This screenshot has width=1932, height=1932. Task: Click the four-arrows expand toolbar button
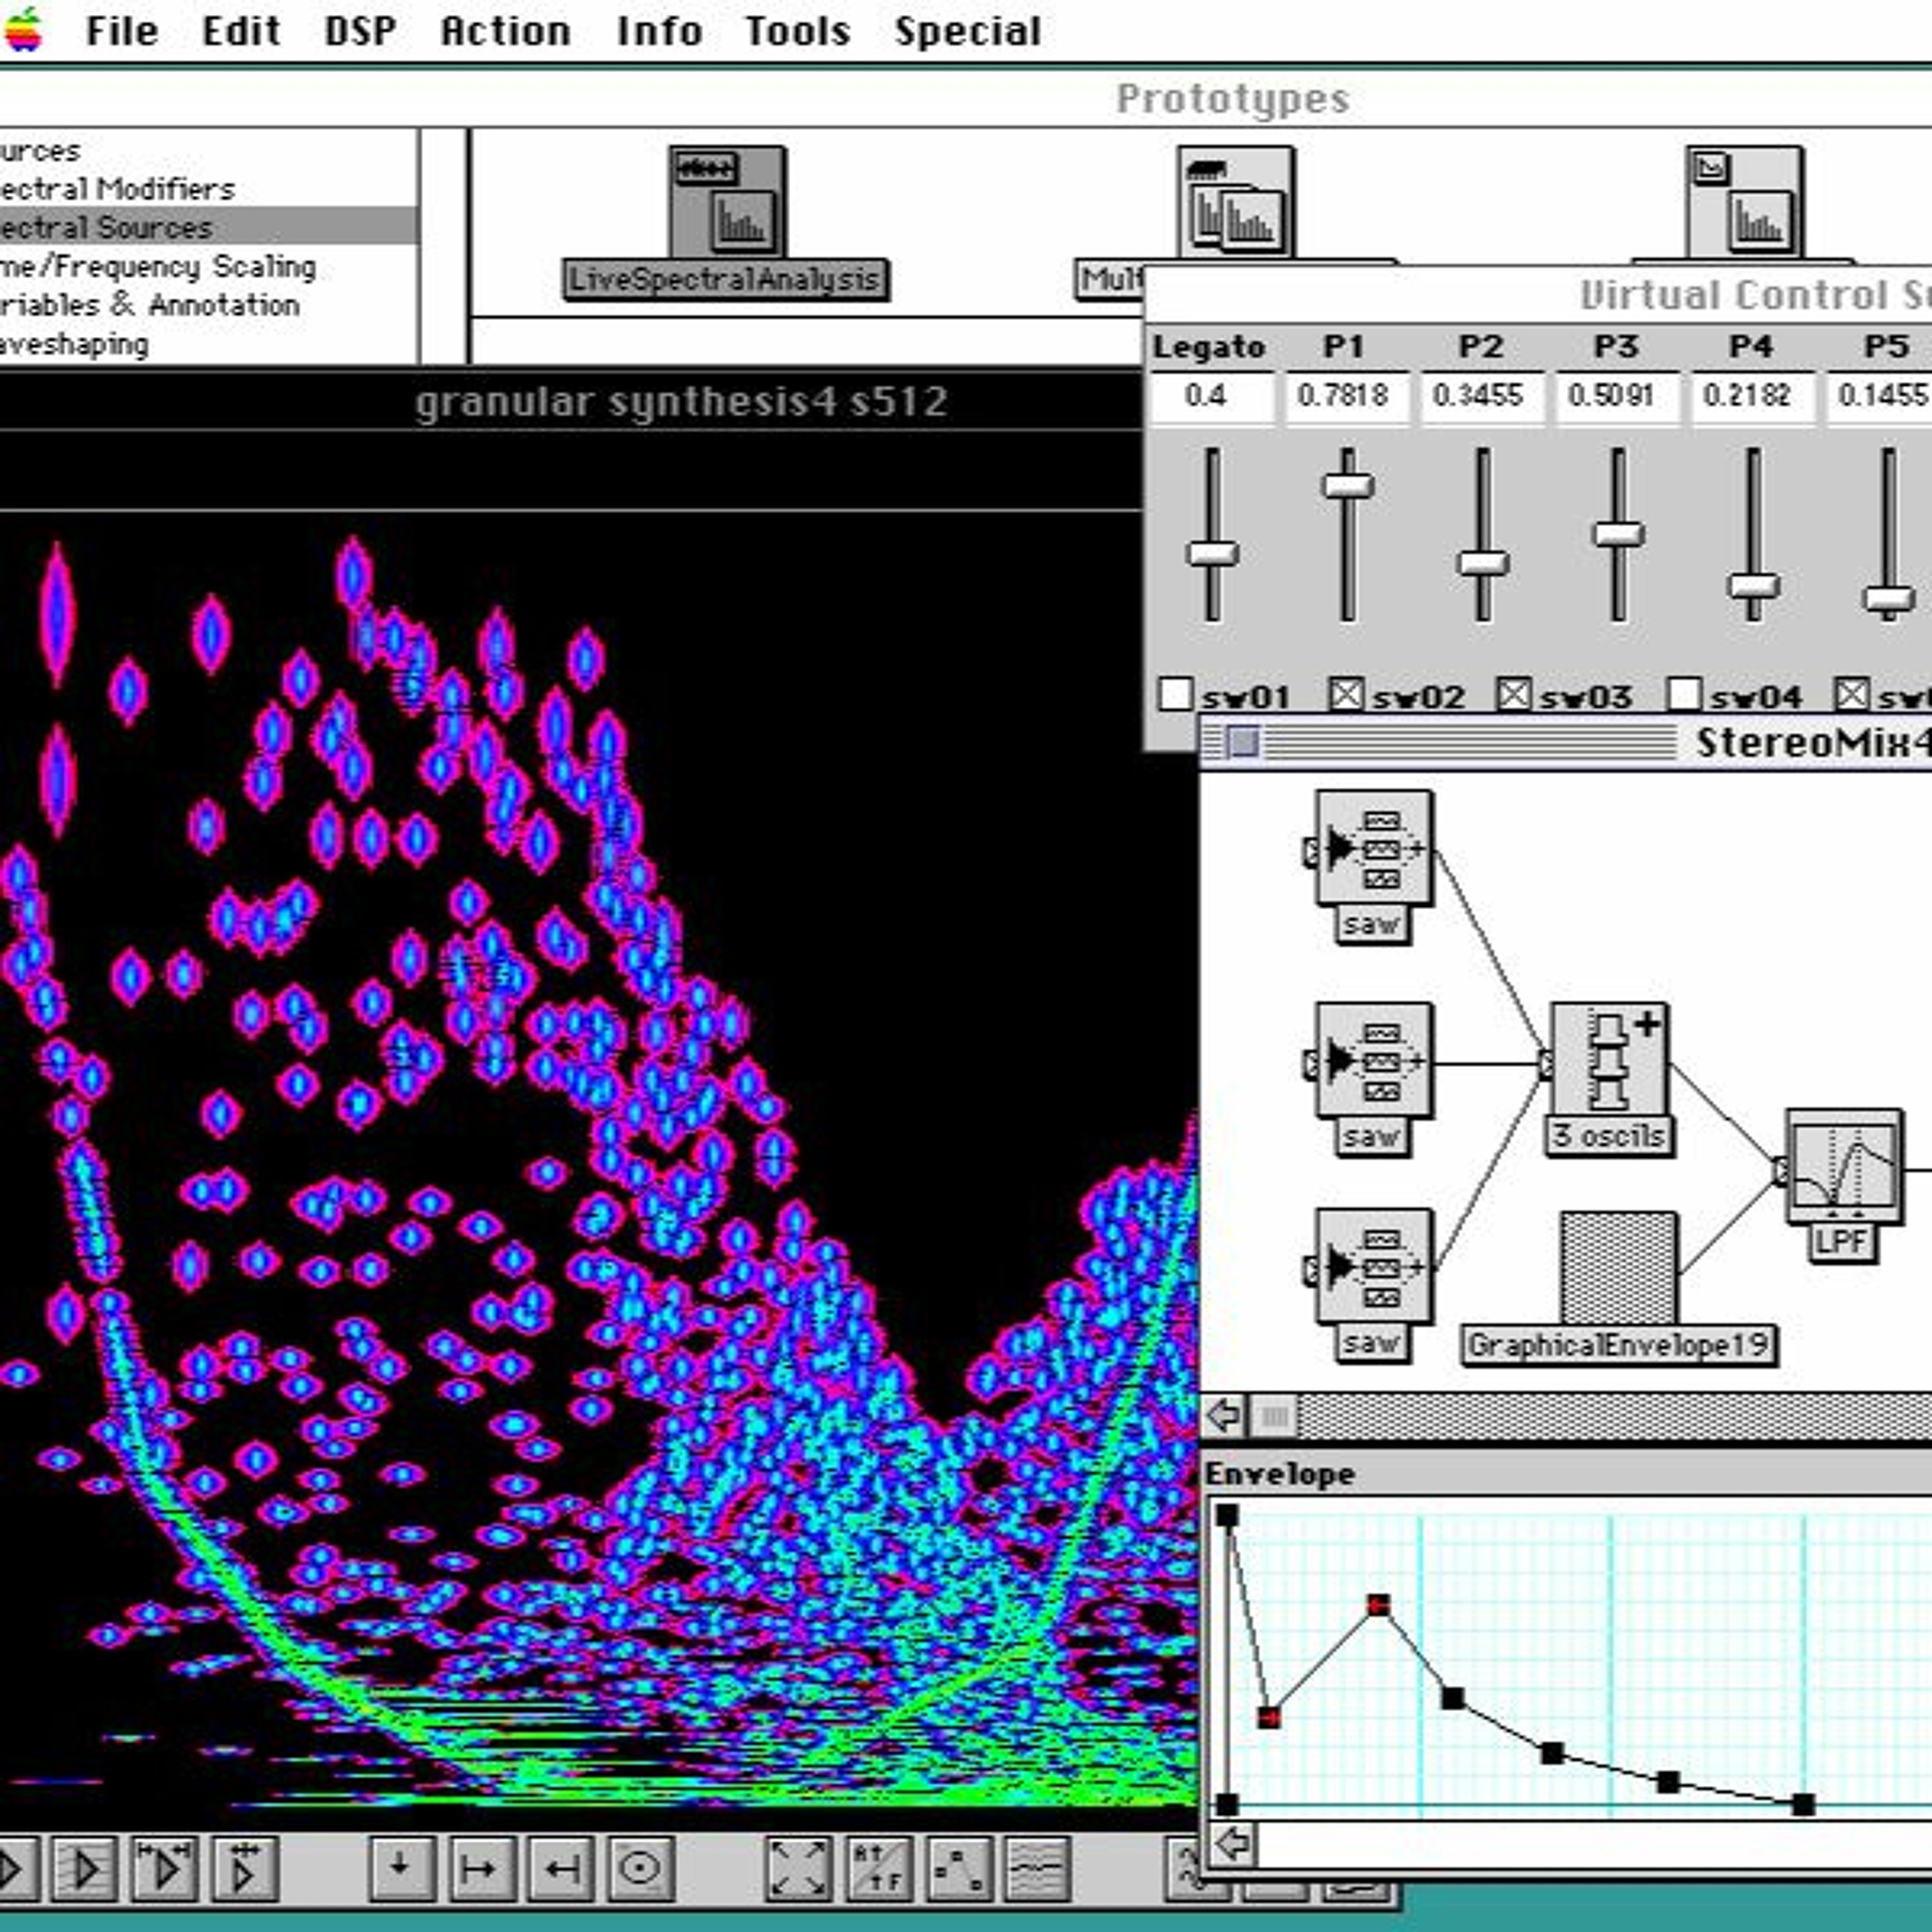798,1868
